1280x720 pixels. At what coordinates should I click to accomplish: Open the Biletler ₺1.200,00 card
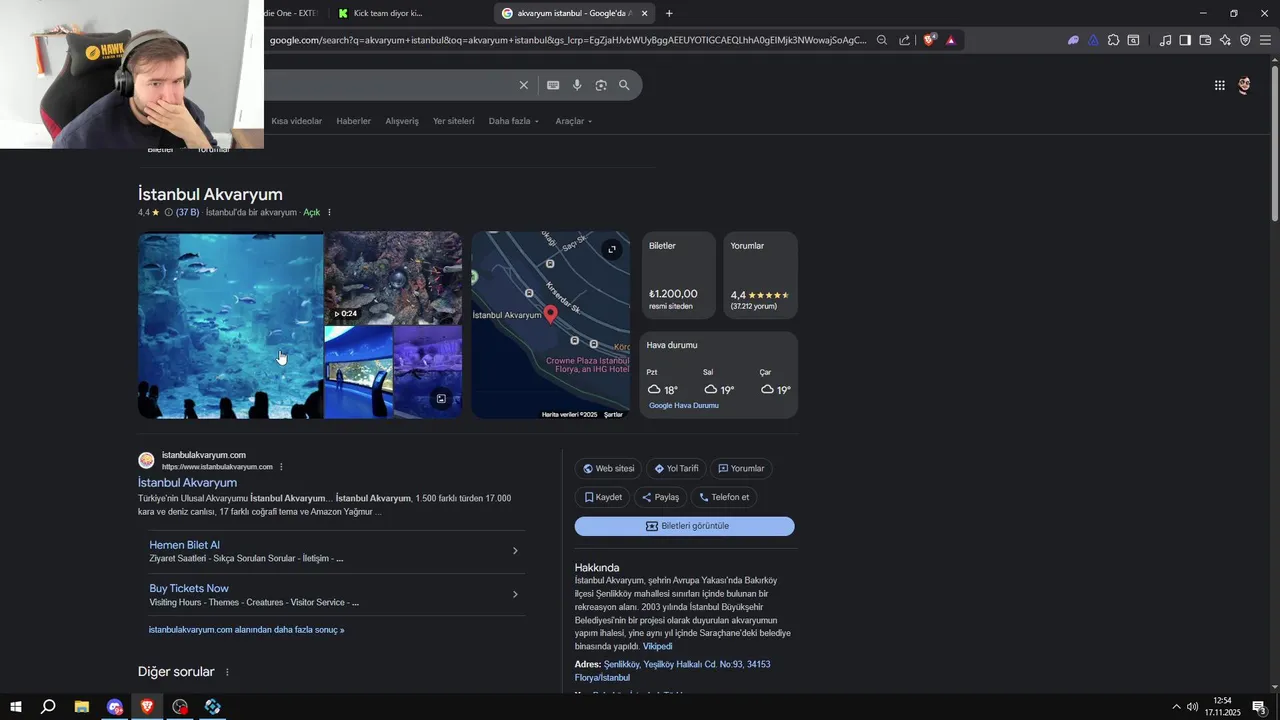click(x=679, y=275)
